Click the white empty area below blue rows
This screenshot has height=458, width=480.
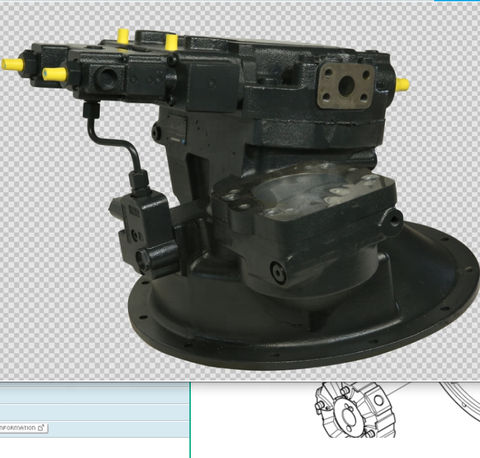[x=95, y=448]
